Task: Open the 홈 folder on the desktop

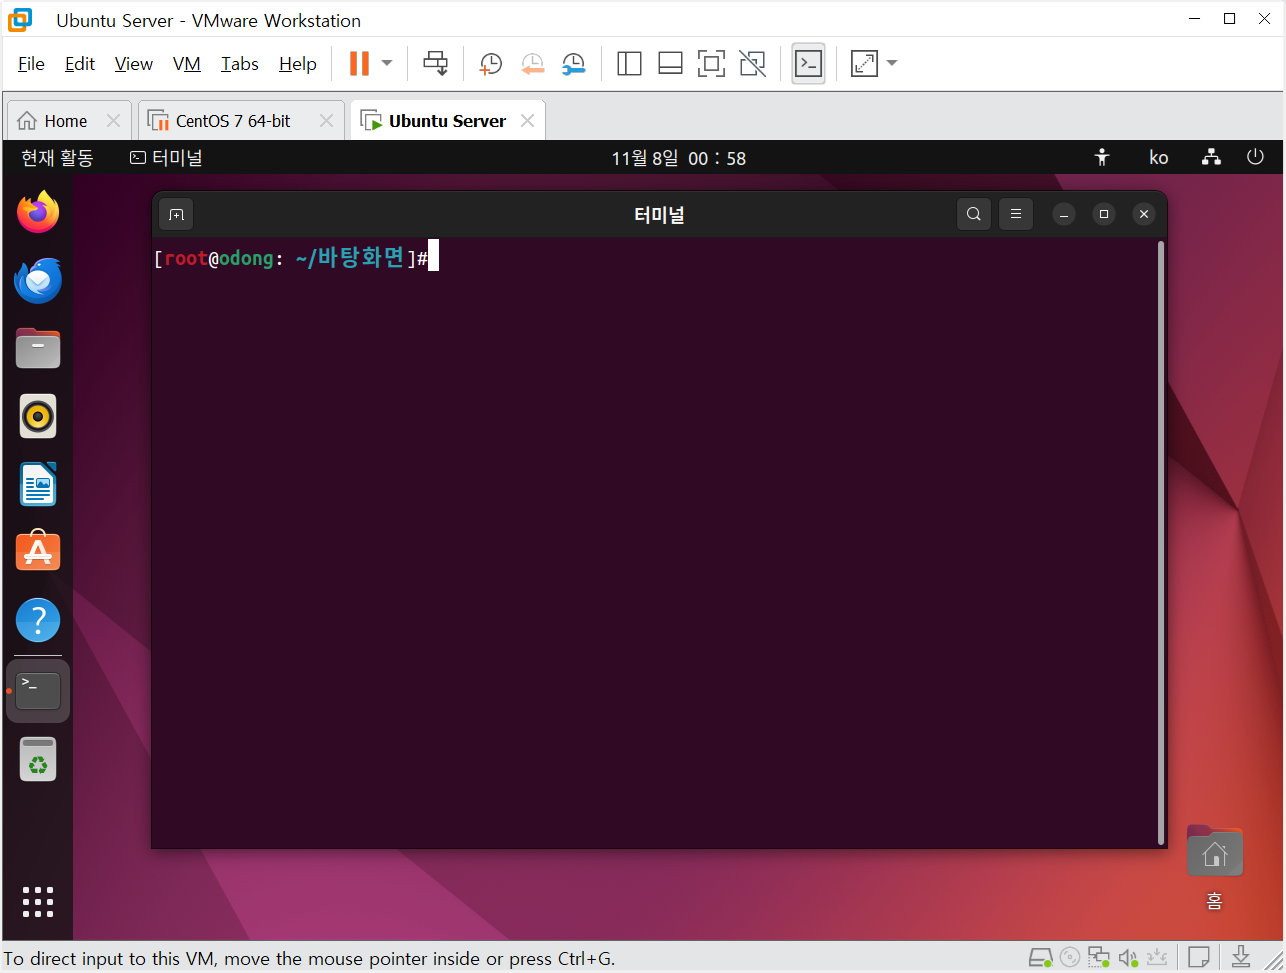Action: point(1214,867)
